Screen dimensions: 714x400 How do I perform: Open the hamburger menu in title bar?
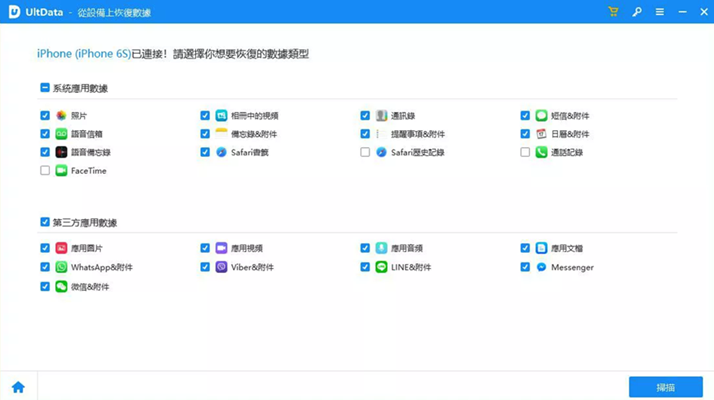[x=659, y=12]
